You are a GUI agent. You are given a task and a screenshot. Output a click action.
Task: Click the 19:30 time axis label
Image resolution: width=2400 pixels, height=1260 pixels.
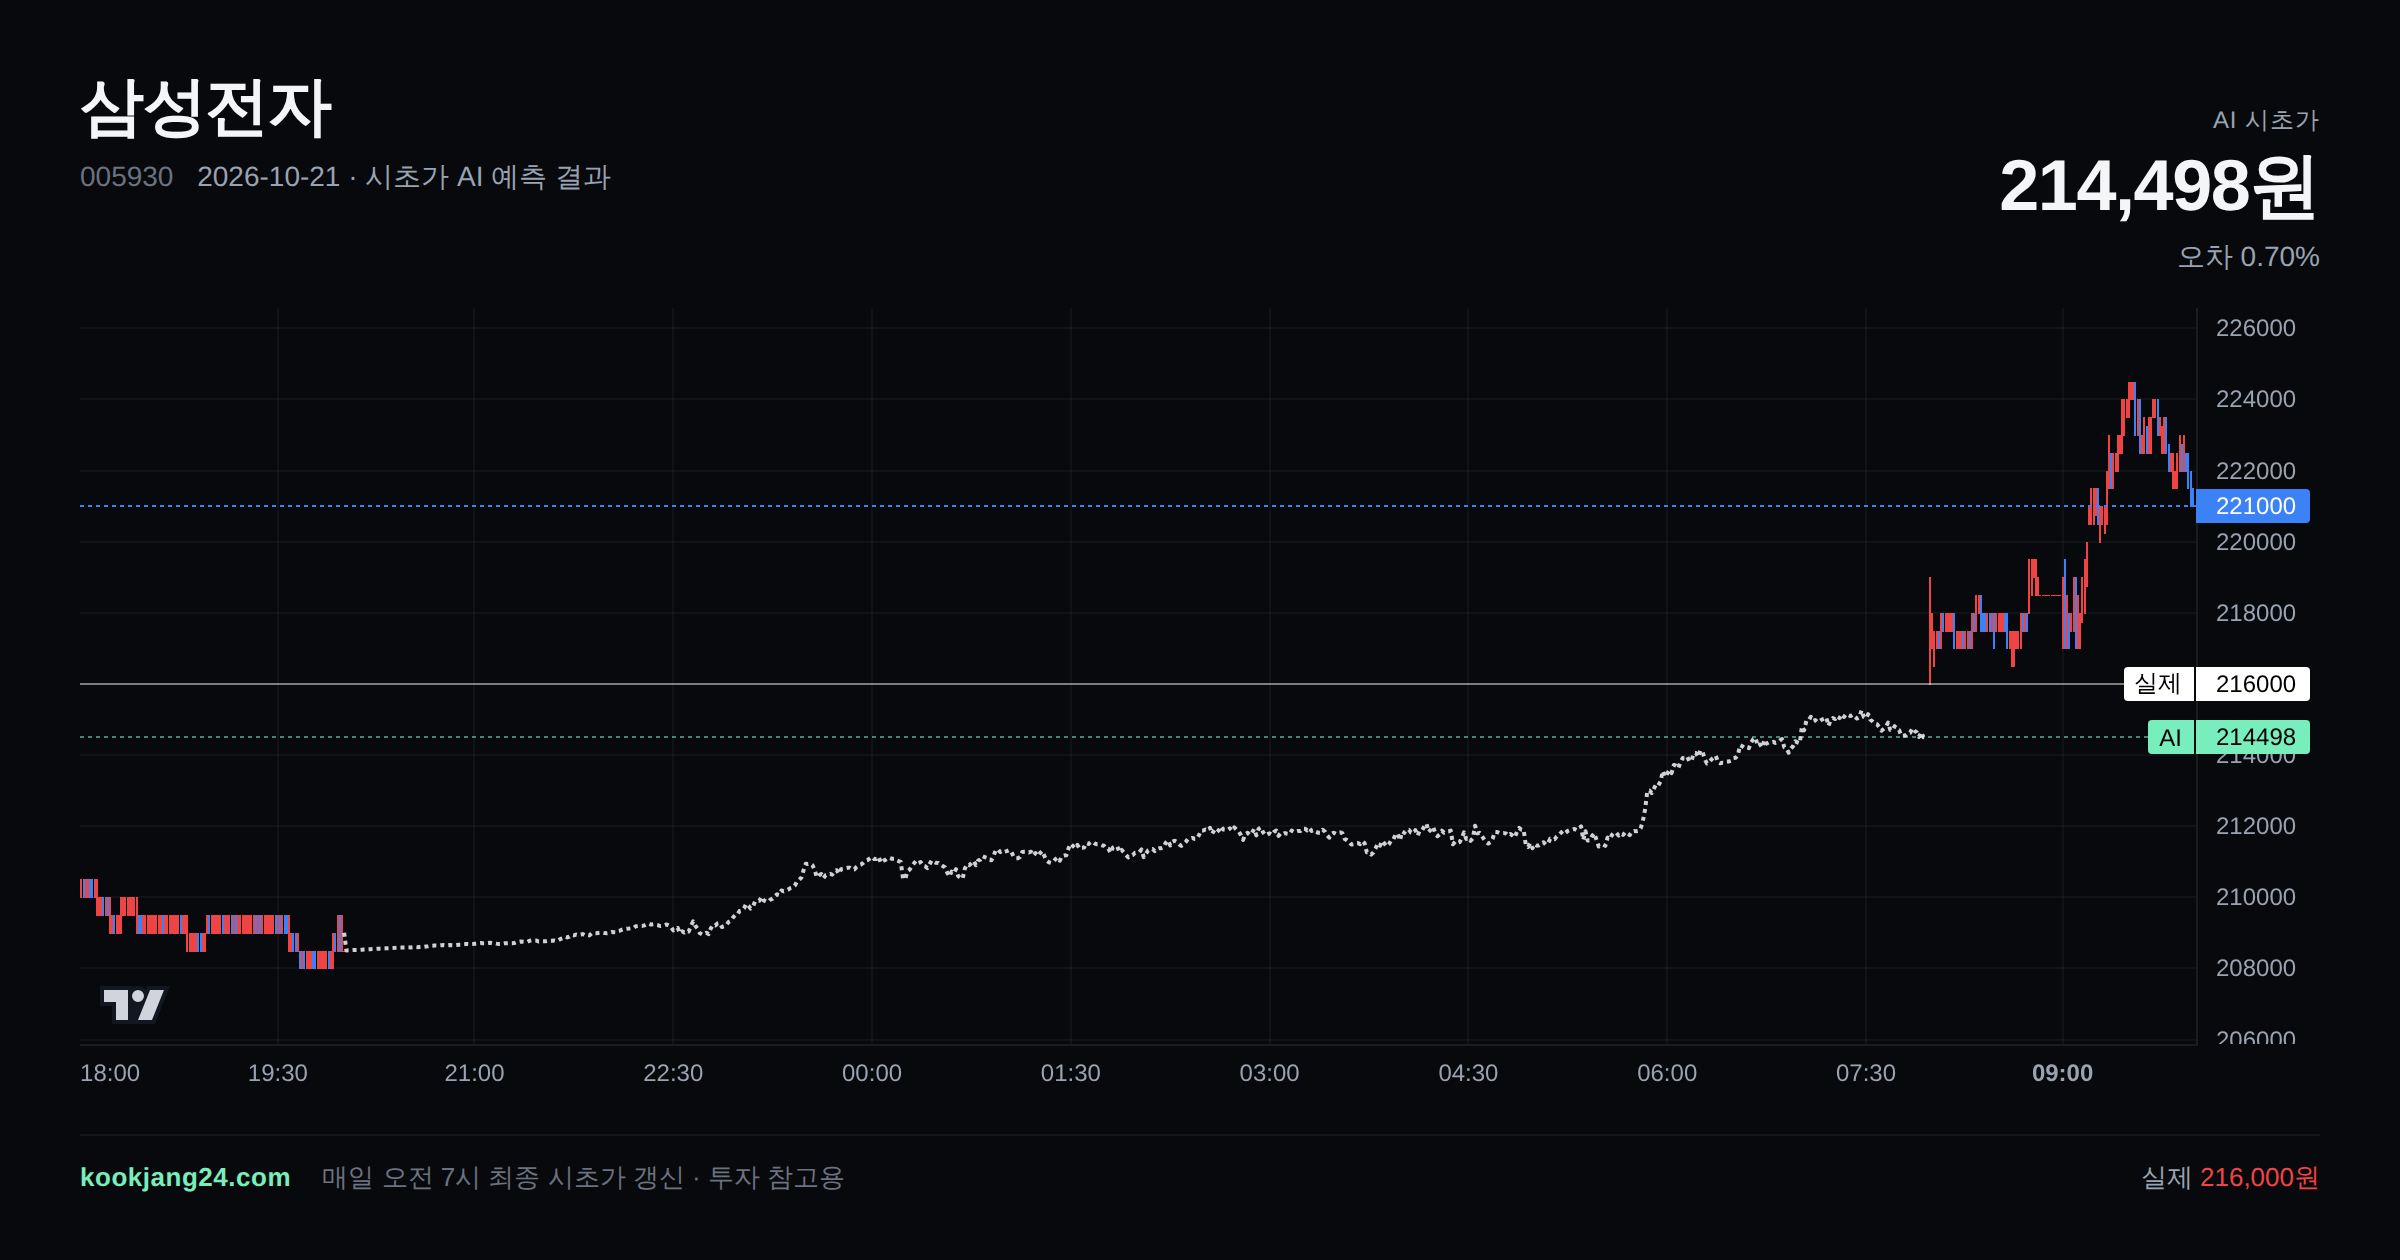click(x=277, y=1073)
